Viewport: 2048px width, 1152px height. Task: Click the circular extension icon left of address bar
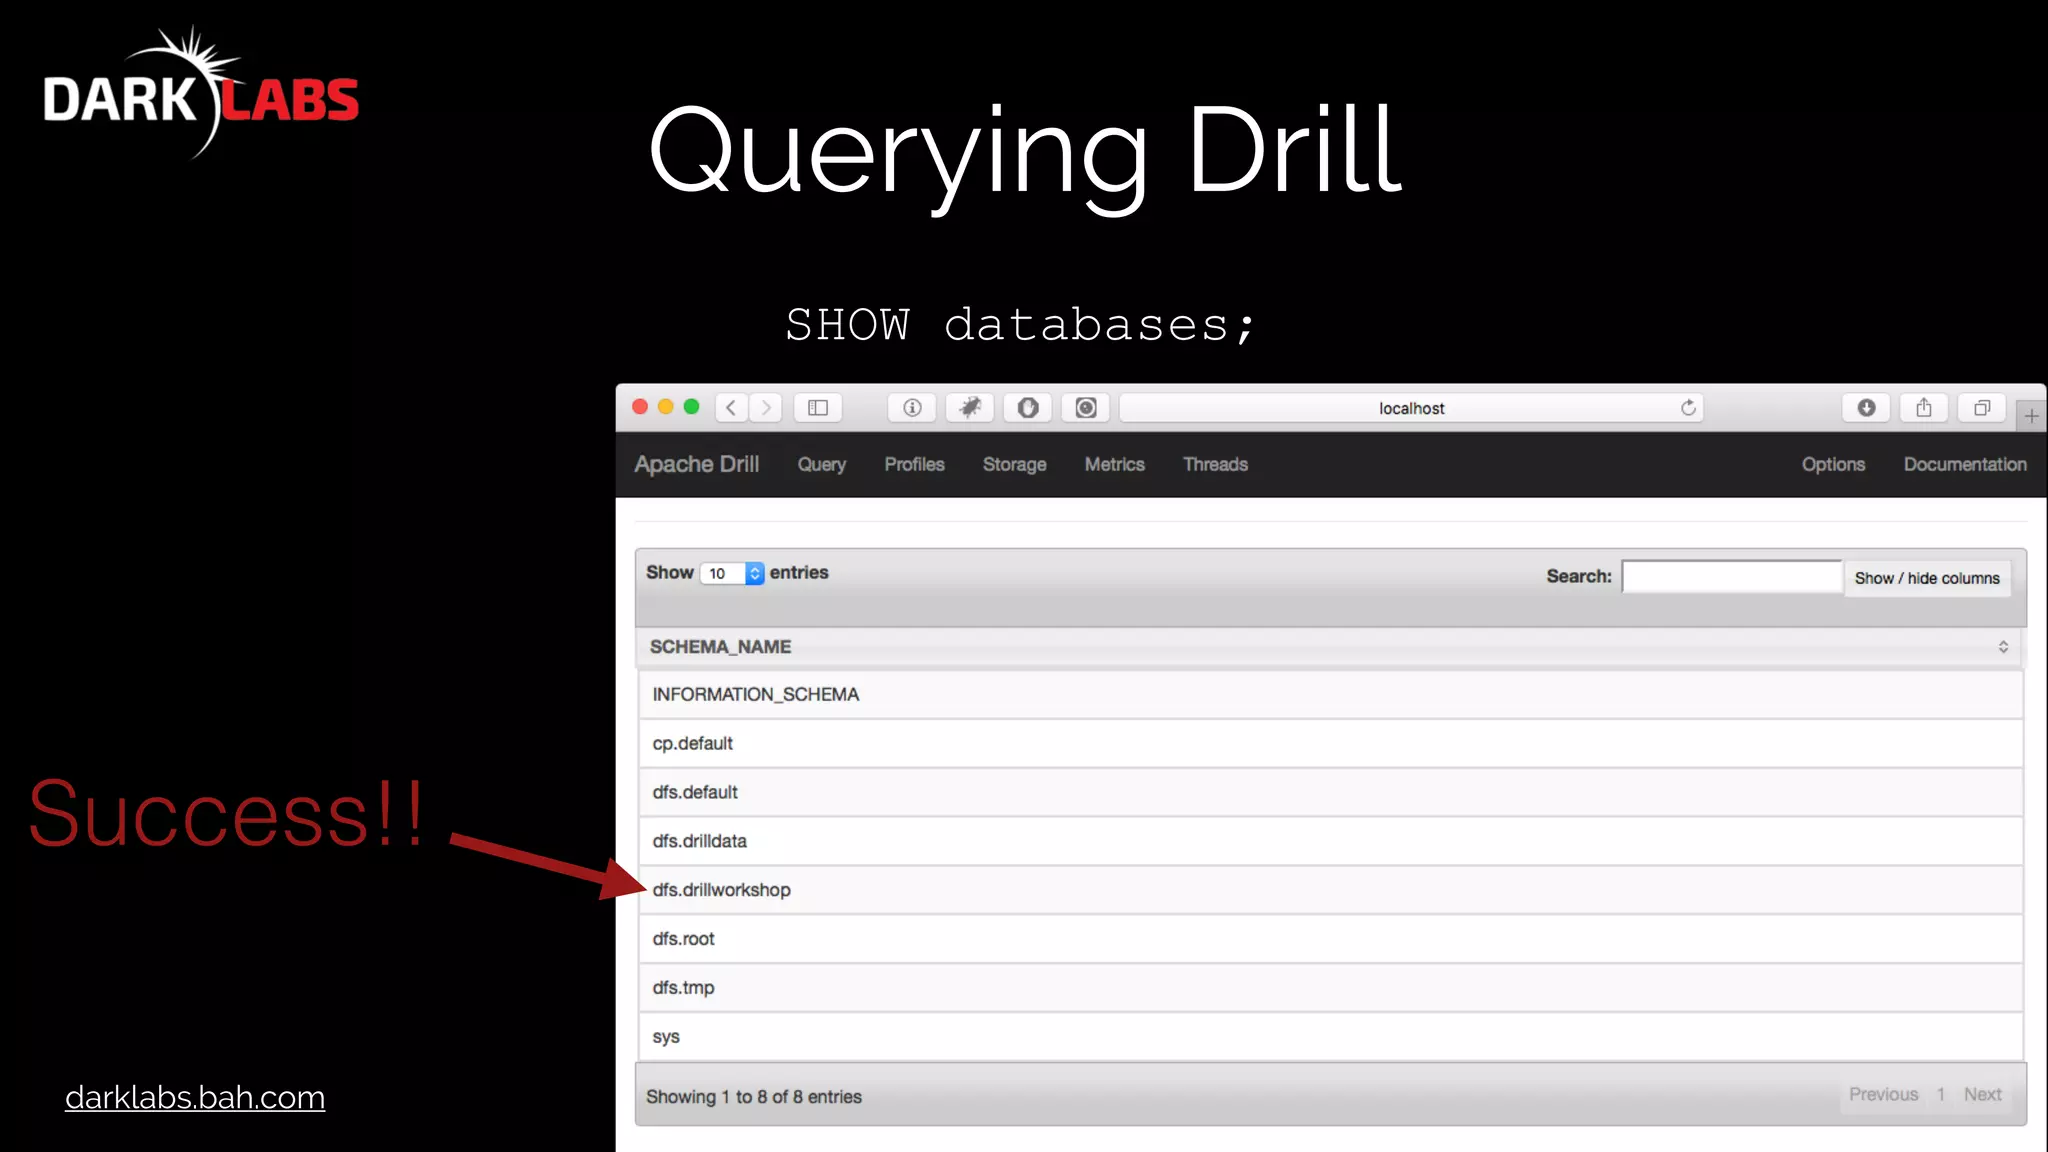click(x=1086, y=408)
